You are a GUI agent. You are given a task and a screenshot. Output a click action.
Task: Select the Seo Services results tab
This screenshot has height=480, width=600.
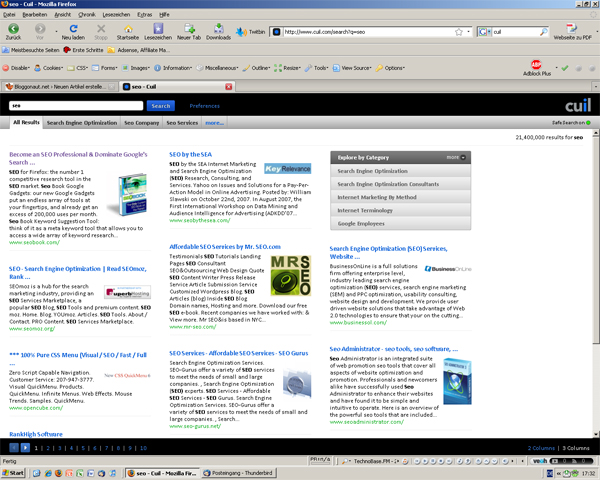tap(182, 123)
